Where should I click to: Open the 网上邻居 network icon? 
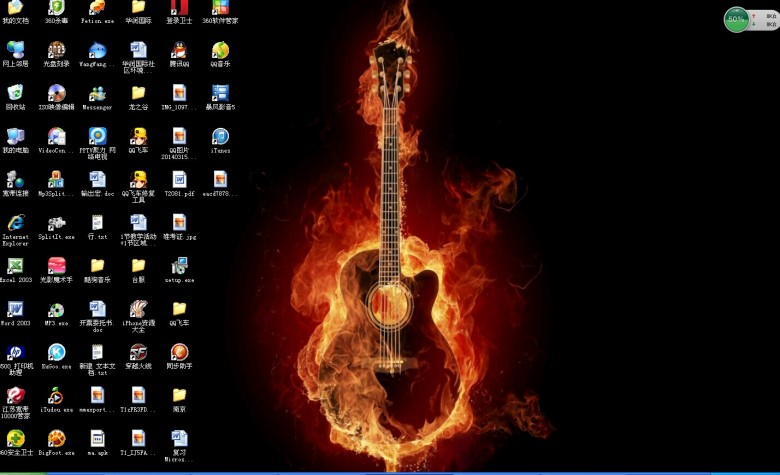15,50
